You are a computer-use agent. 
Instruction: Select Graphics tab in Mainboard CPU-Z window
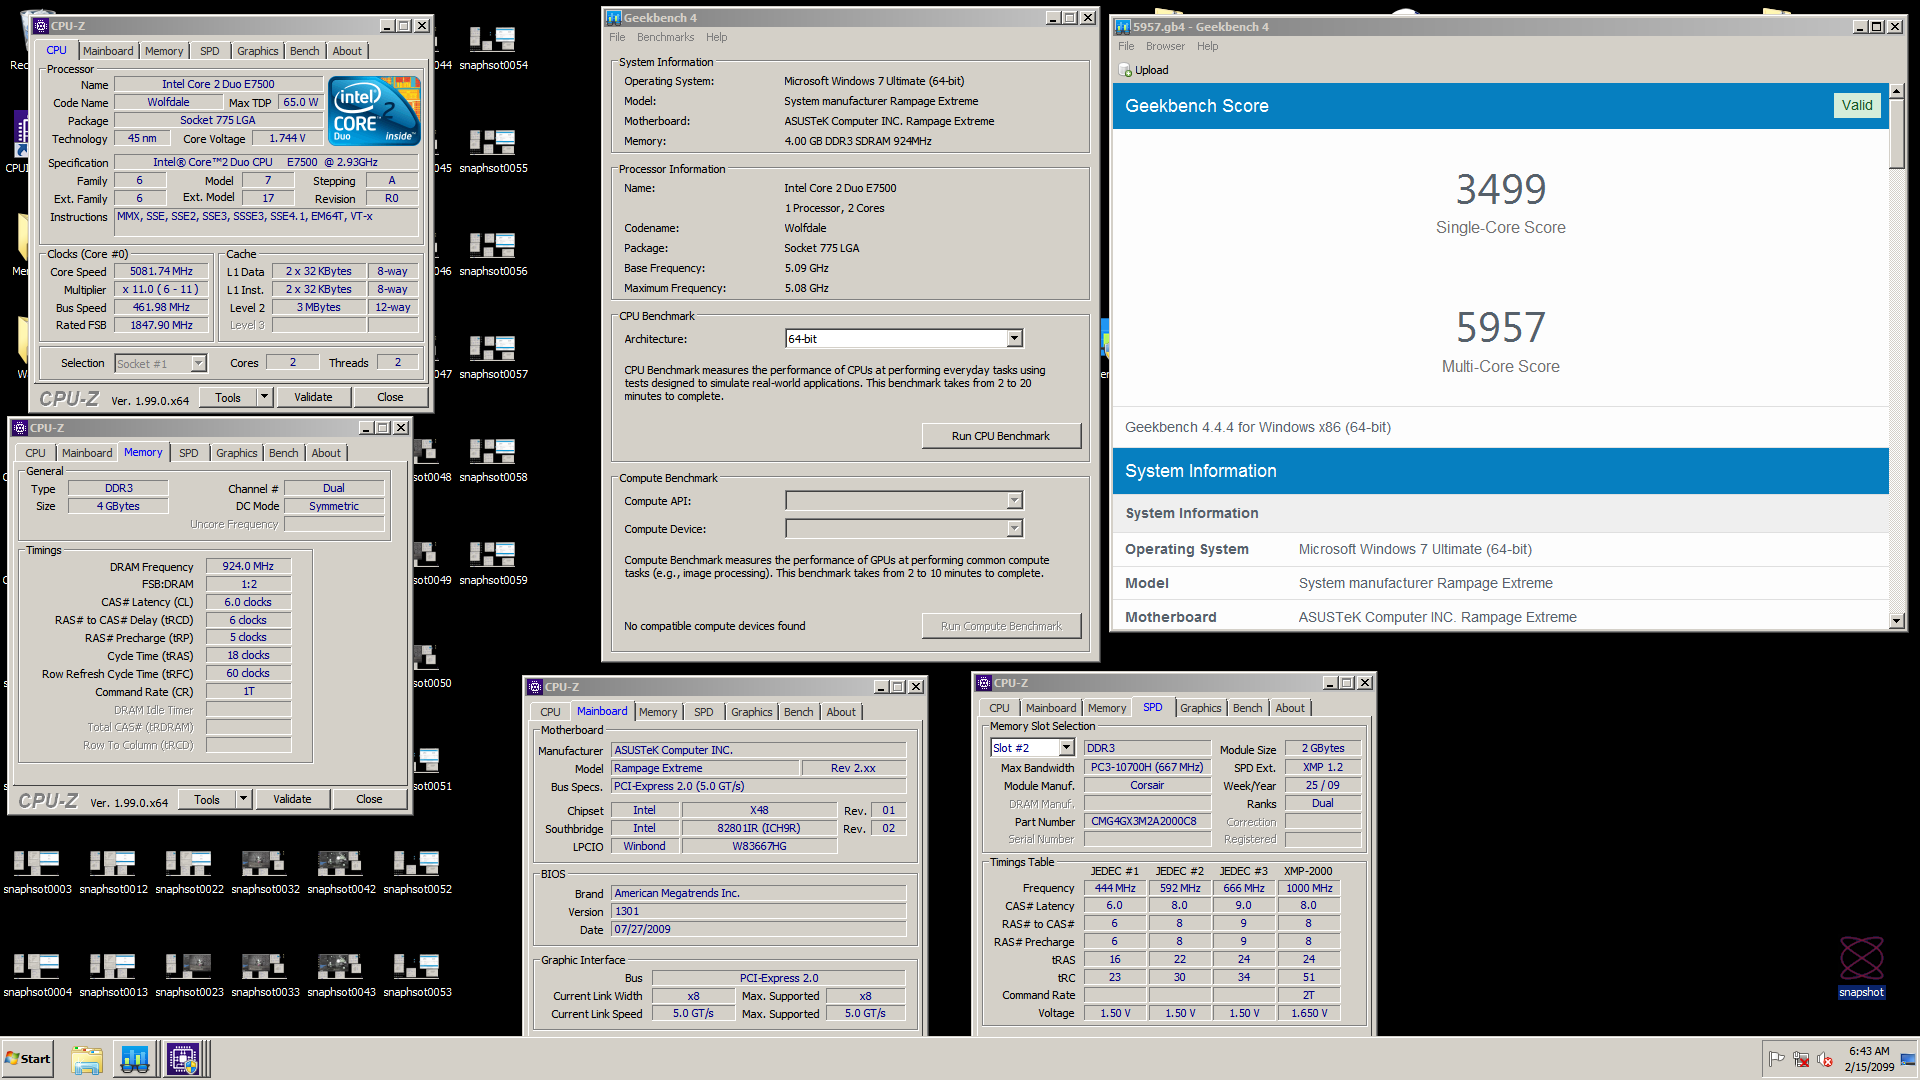[752, 712]
